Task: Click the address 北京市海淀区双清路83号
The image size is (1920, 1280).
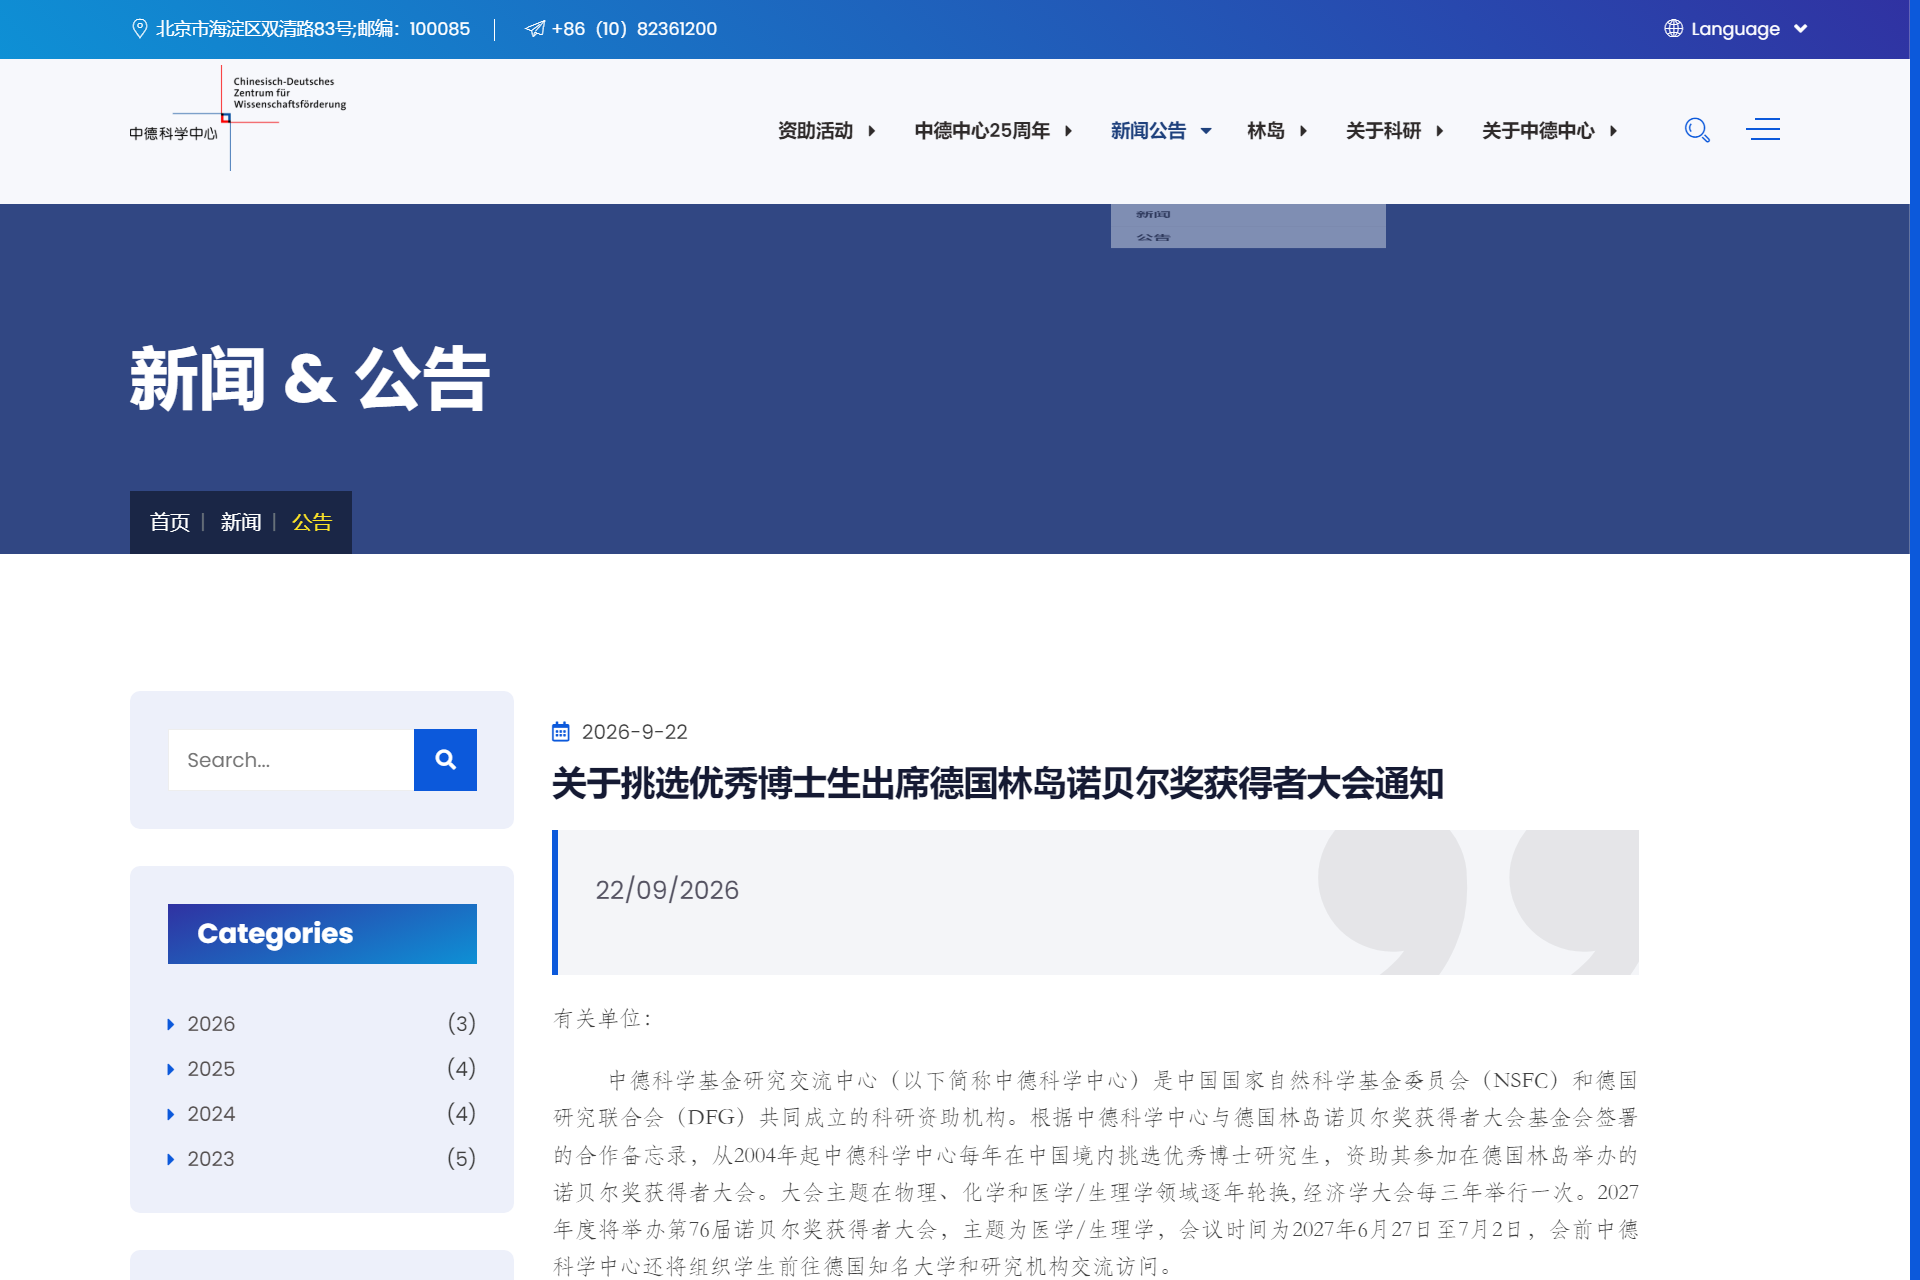Action: (x=255, y=29)
